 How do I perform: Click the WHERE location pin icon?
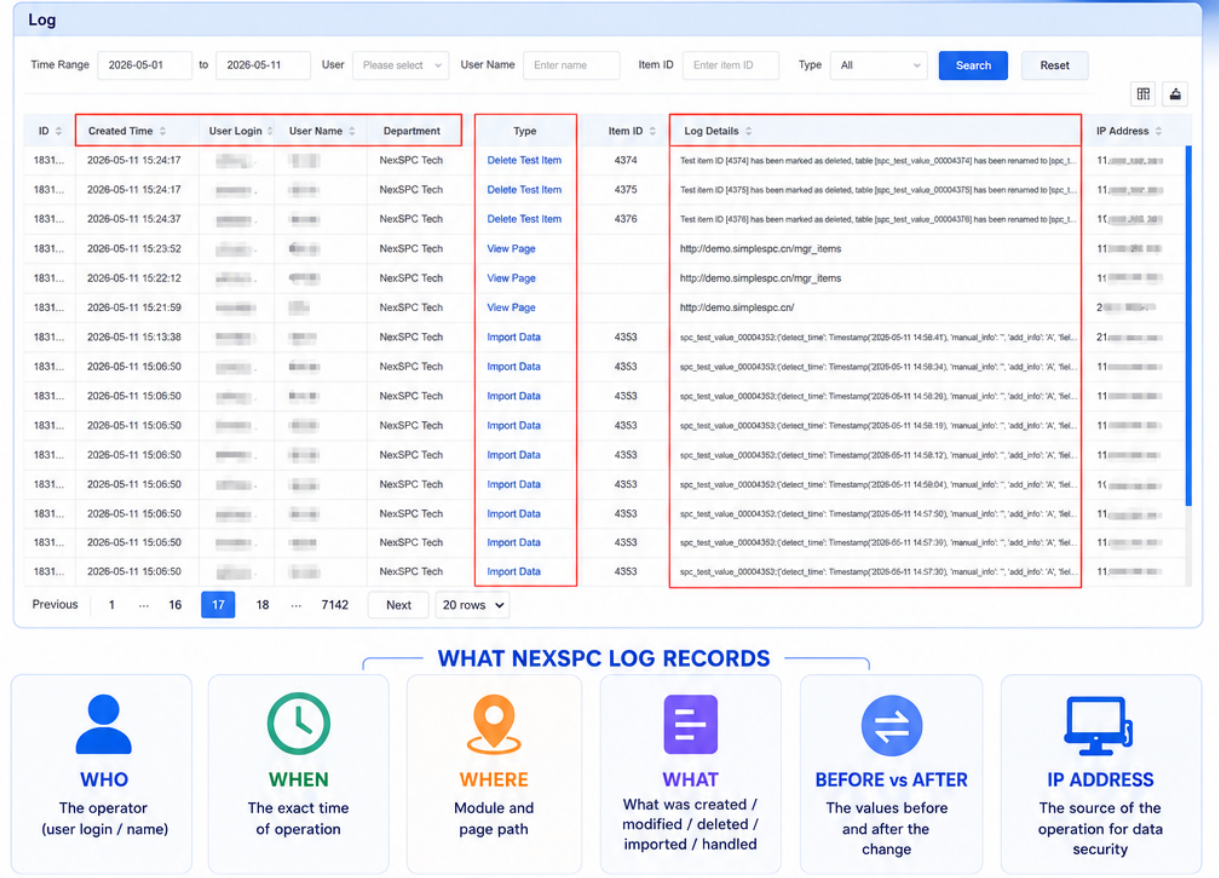(x=493, y=724)
